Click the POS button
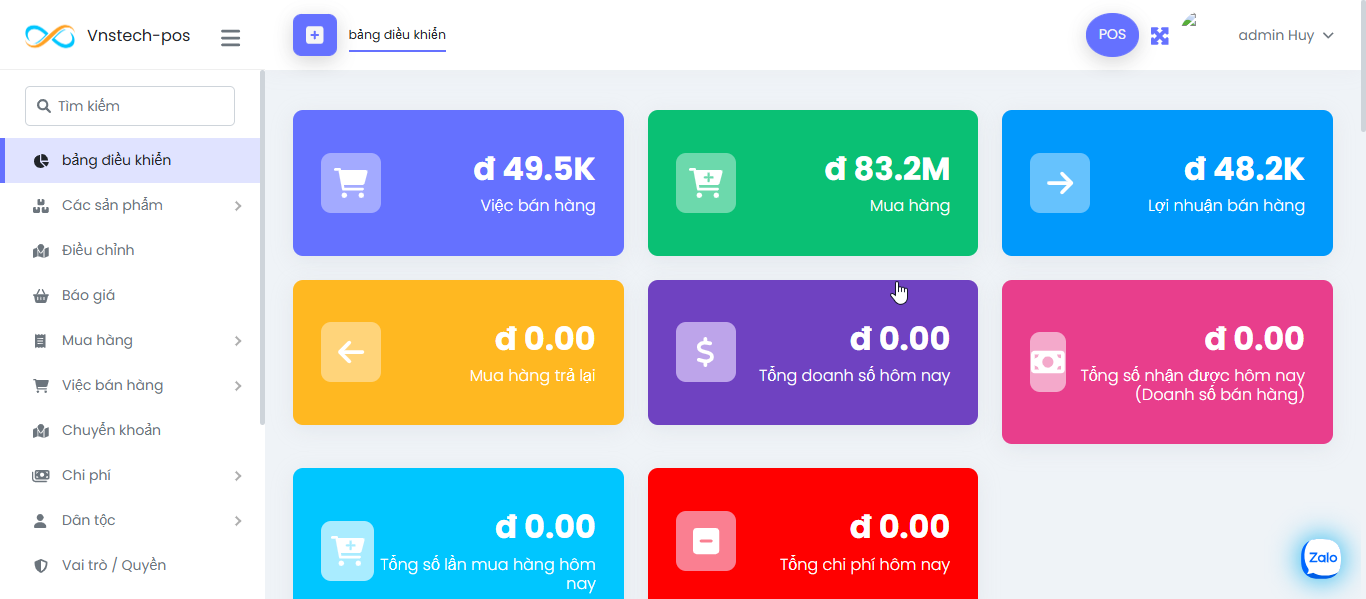1366x599 pixels. click(1112, 35)
